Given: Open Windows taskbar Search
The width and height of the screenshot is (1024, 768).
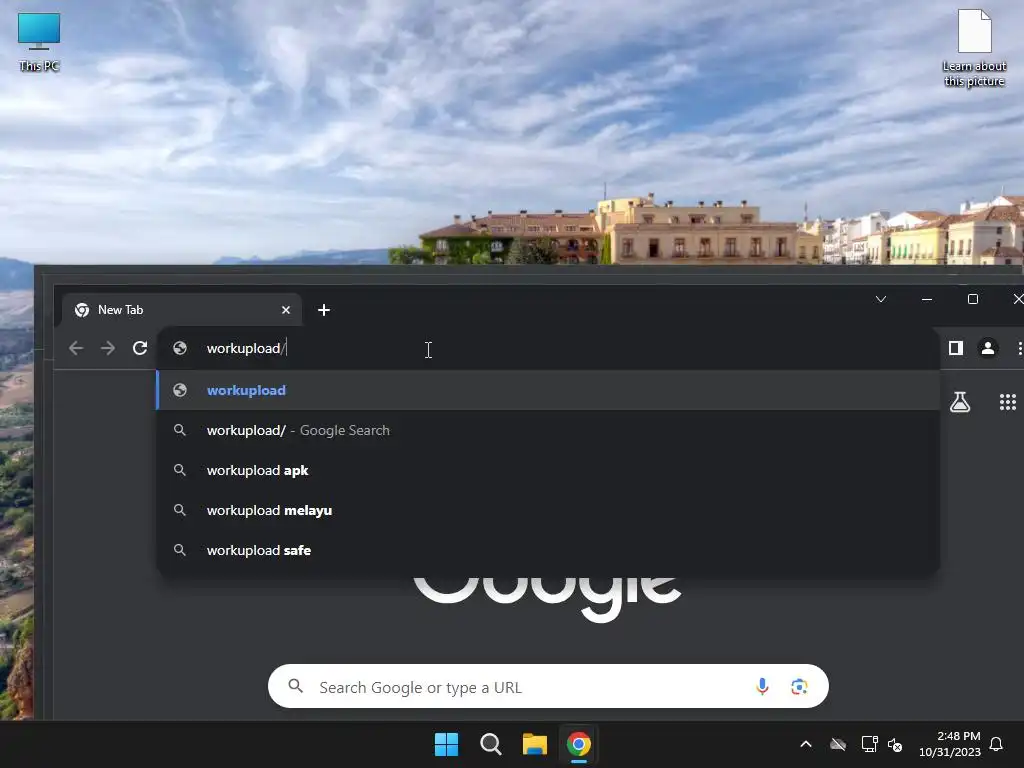Looking at the screenshot, I should [x=490, y=744].
